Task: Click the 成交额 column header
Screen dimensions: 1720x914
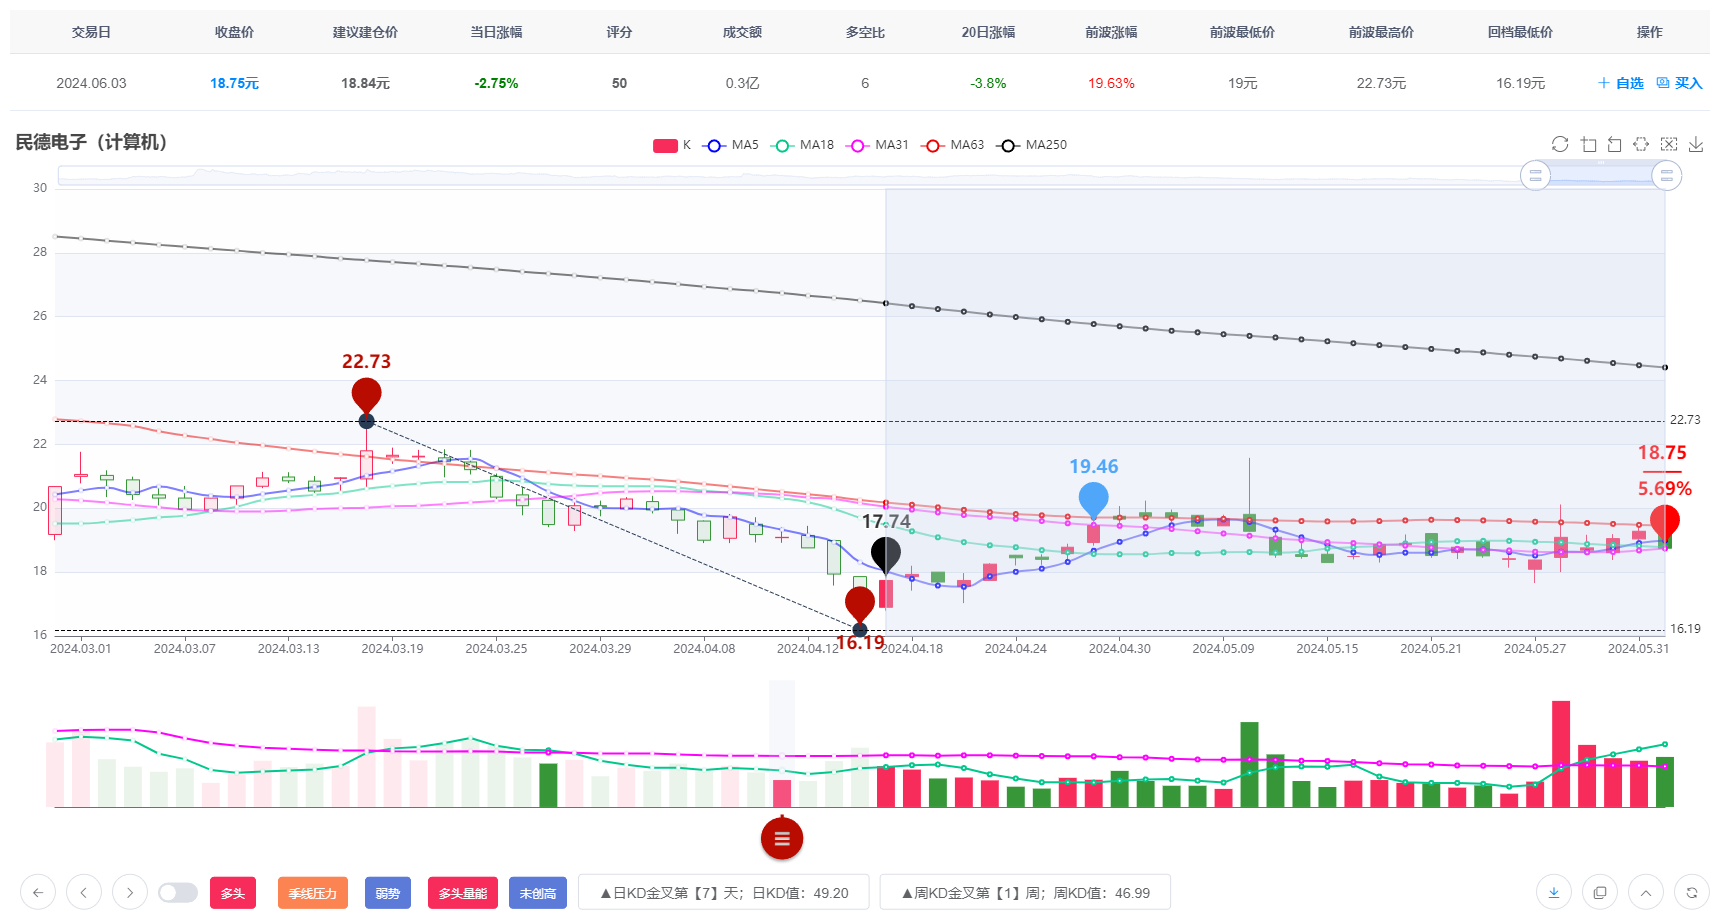Action: tap(742, 32)
